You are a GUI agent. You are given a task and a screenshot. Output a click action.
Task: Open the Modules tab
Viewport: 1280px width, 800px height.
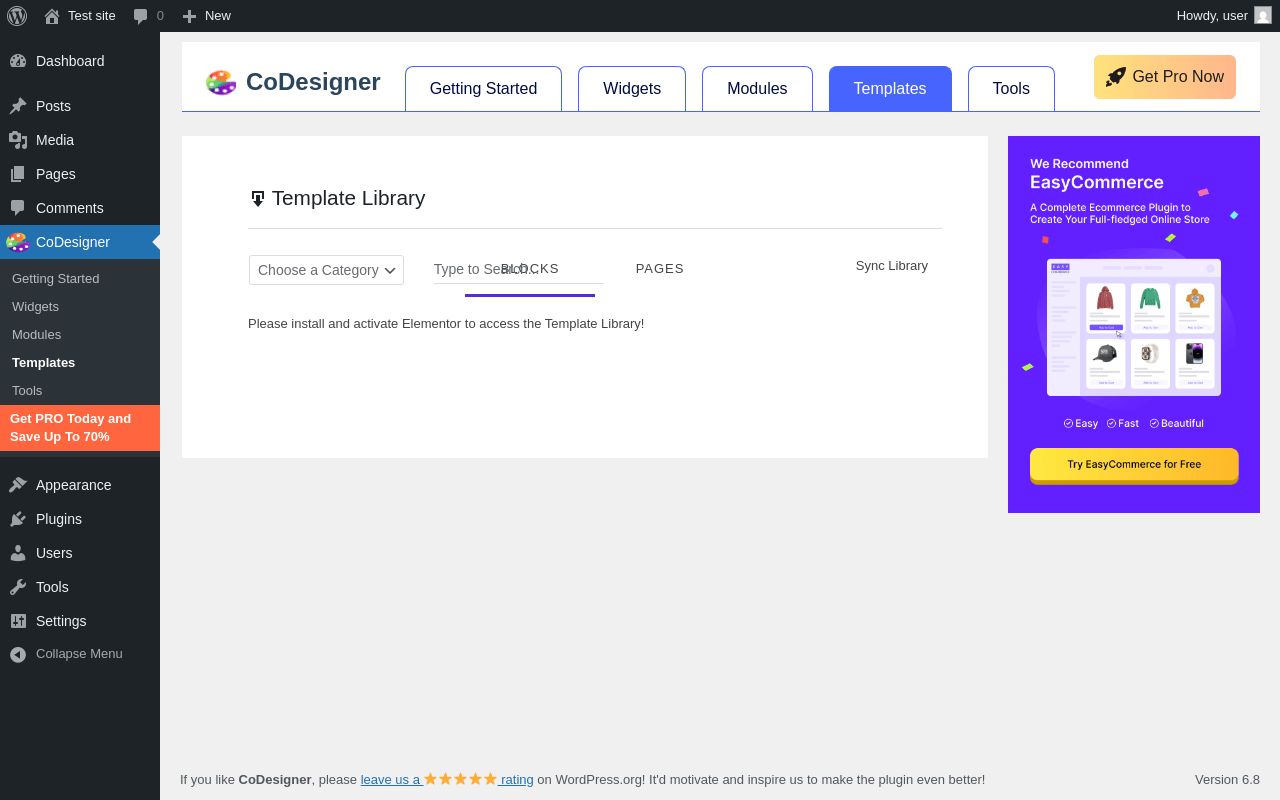[757, 89]
